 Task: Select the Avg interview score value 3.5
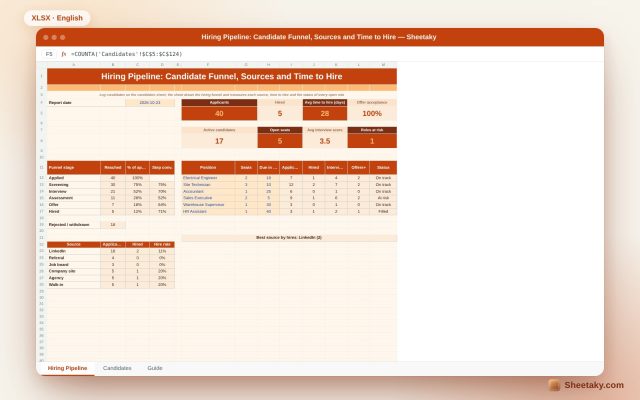pos(325,141)
